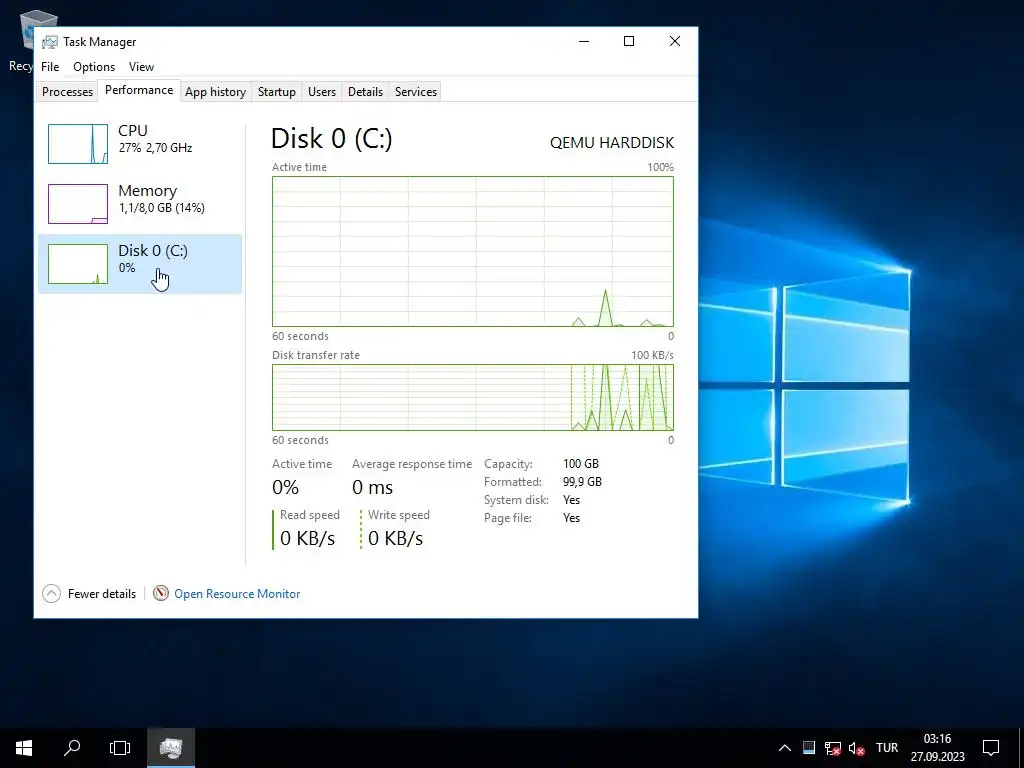Click the network disconnected tray icon
This screenshot has height=768, width=1024.
tap(833, 748)
